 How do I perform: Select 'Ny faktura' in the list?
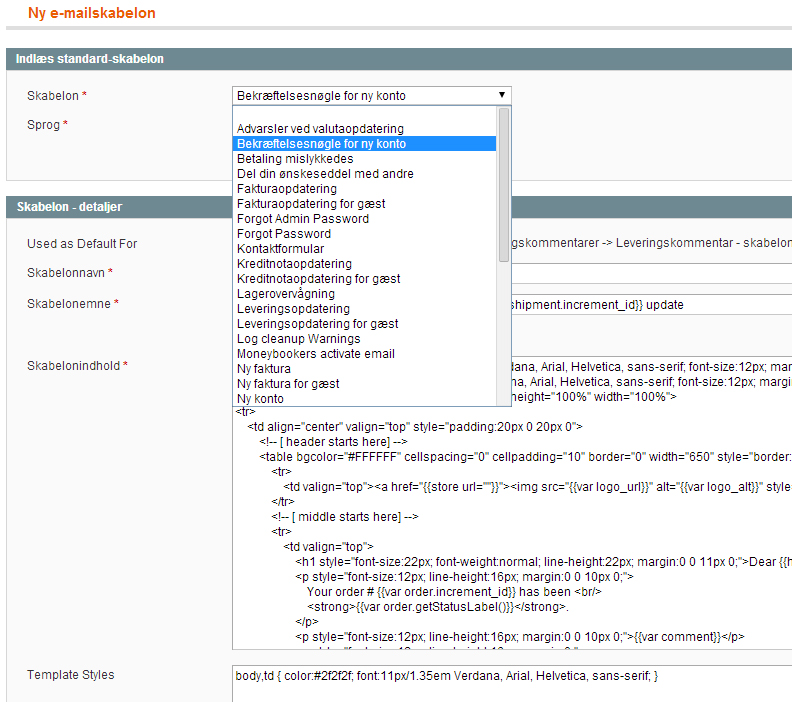click(264, 369)
